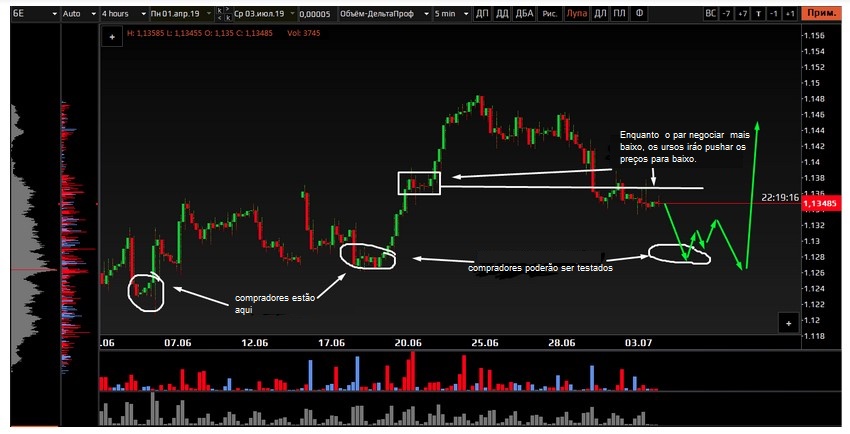Image resolution: width=850 pixels, height=434 pixels.
Task: Open the 5 min interval dropdown
Action: coord(451,14)
